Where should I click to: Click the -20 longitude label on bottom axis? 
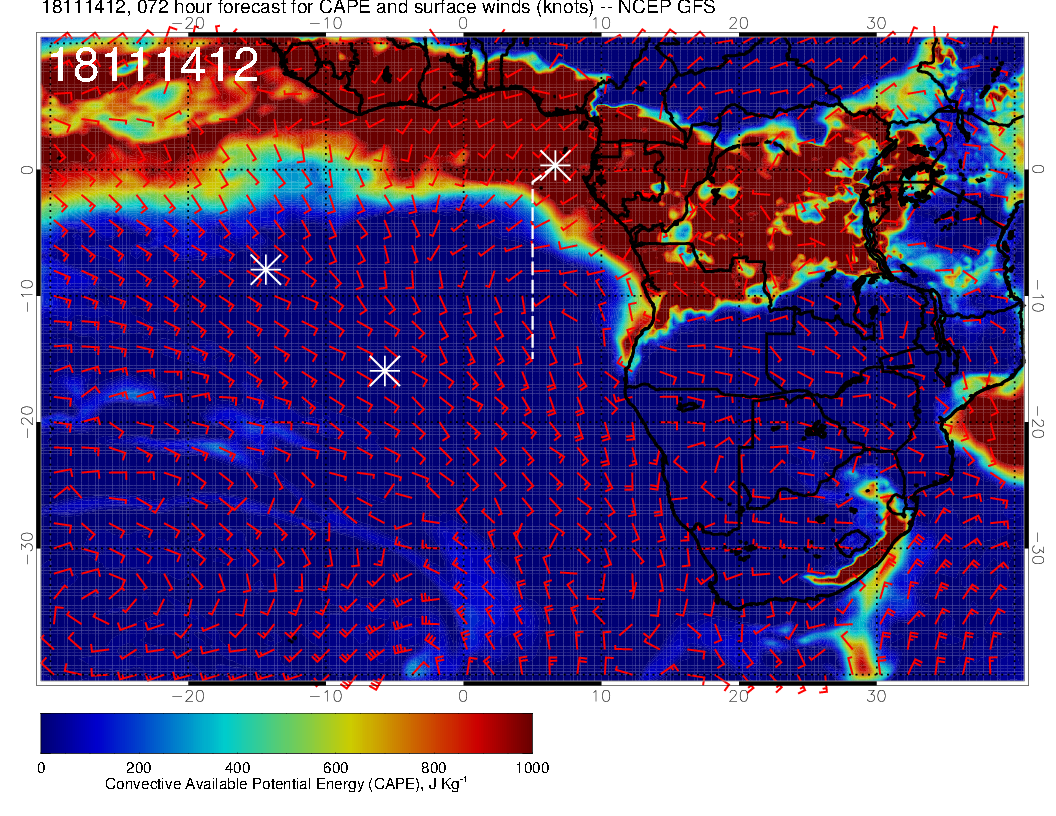point(188,696)
